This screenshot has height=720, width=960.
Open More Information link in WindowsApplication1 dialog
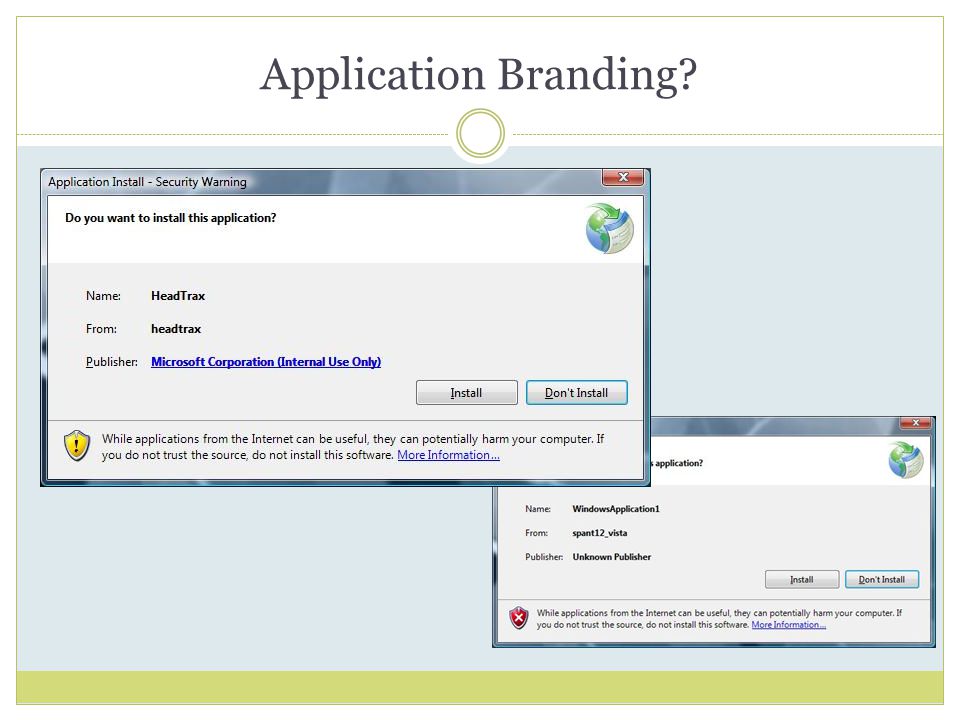(x=789, y=624)
